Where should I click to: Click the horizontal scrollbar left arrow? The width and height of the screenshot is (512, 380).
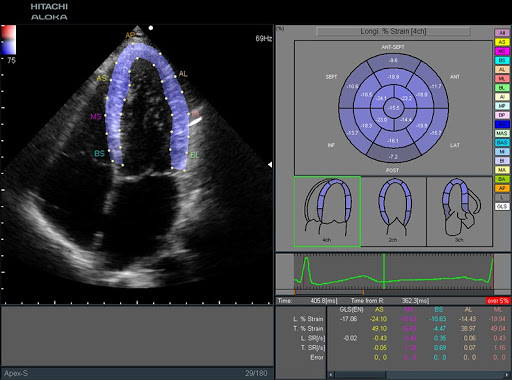point(331,375)
